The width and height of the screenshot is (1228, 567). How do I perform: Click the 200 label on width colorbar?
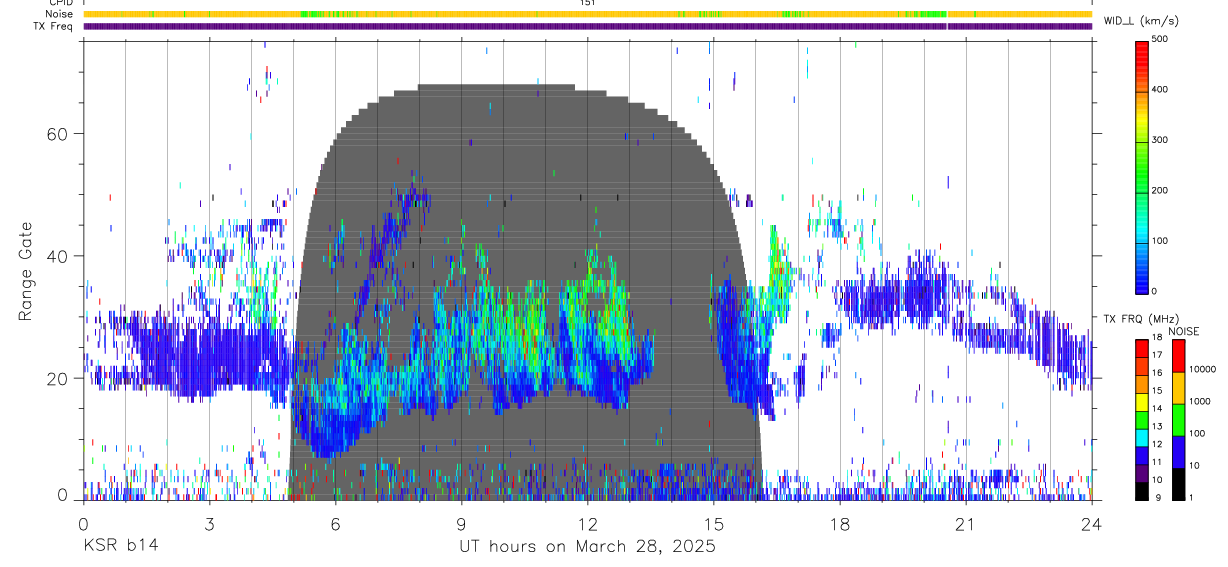(x=1160, y=191)
